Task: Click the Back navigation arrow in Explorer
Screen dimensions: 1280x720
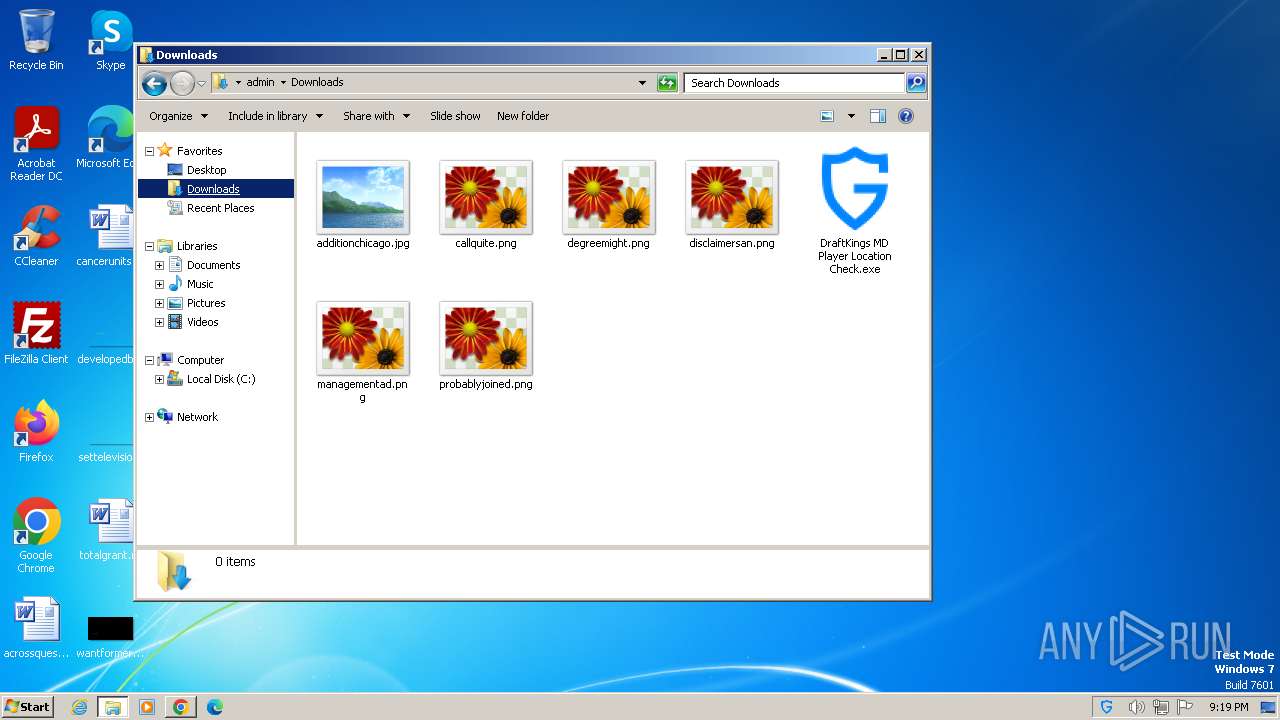Action: tap(154, 83)
